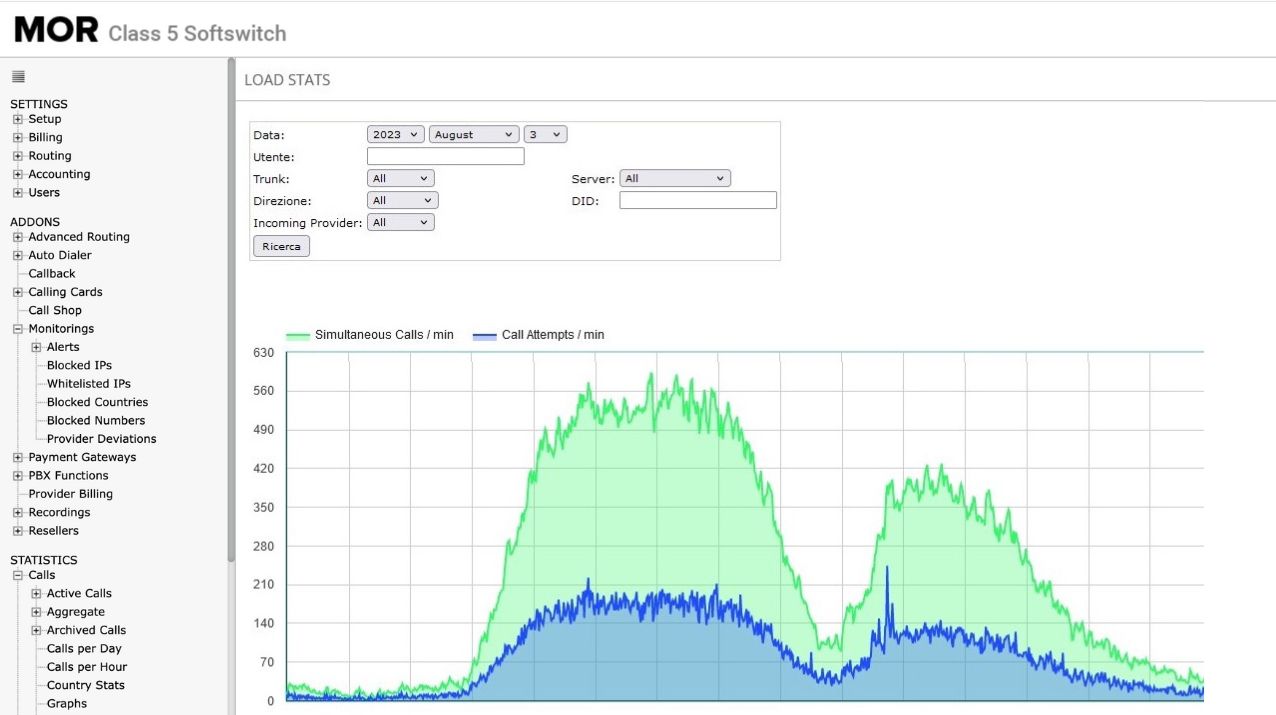Expand Advanced Routing using its plus icon

tap(16, 237)
